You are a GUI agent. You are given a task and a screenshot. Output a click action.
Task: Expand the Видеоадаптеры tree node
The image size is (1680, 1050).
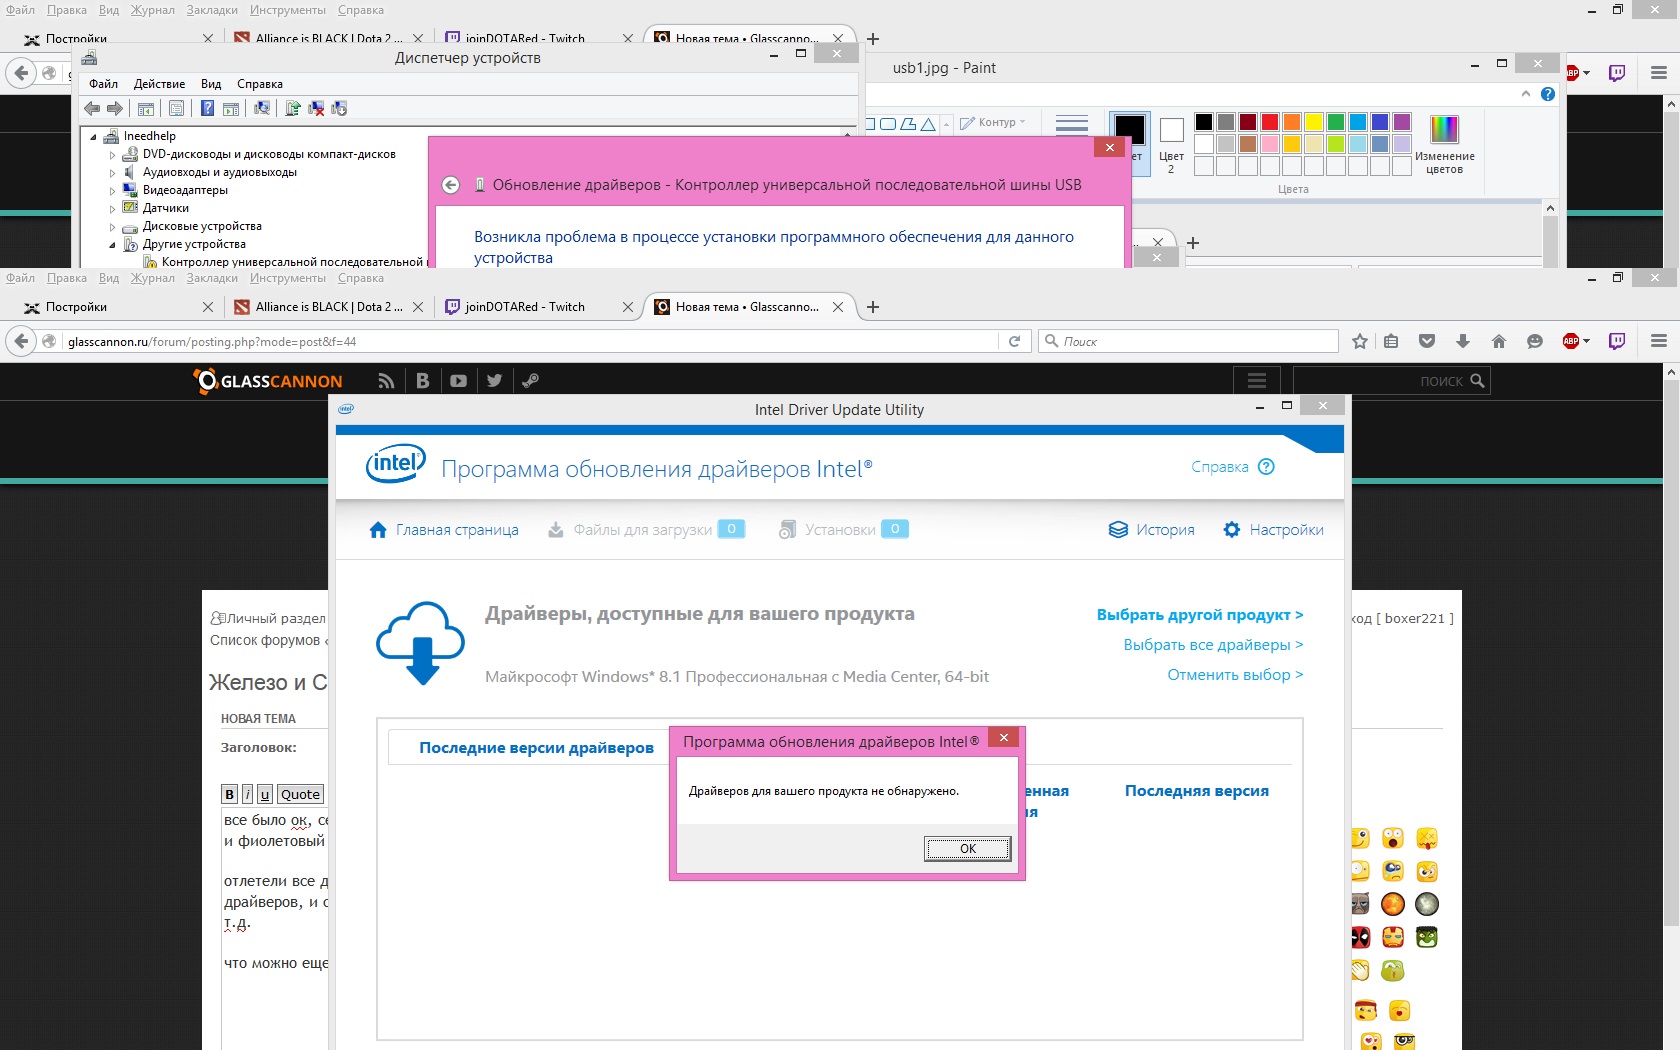112,191
